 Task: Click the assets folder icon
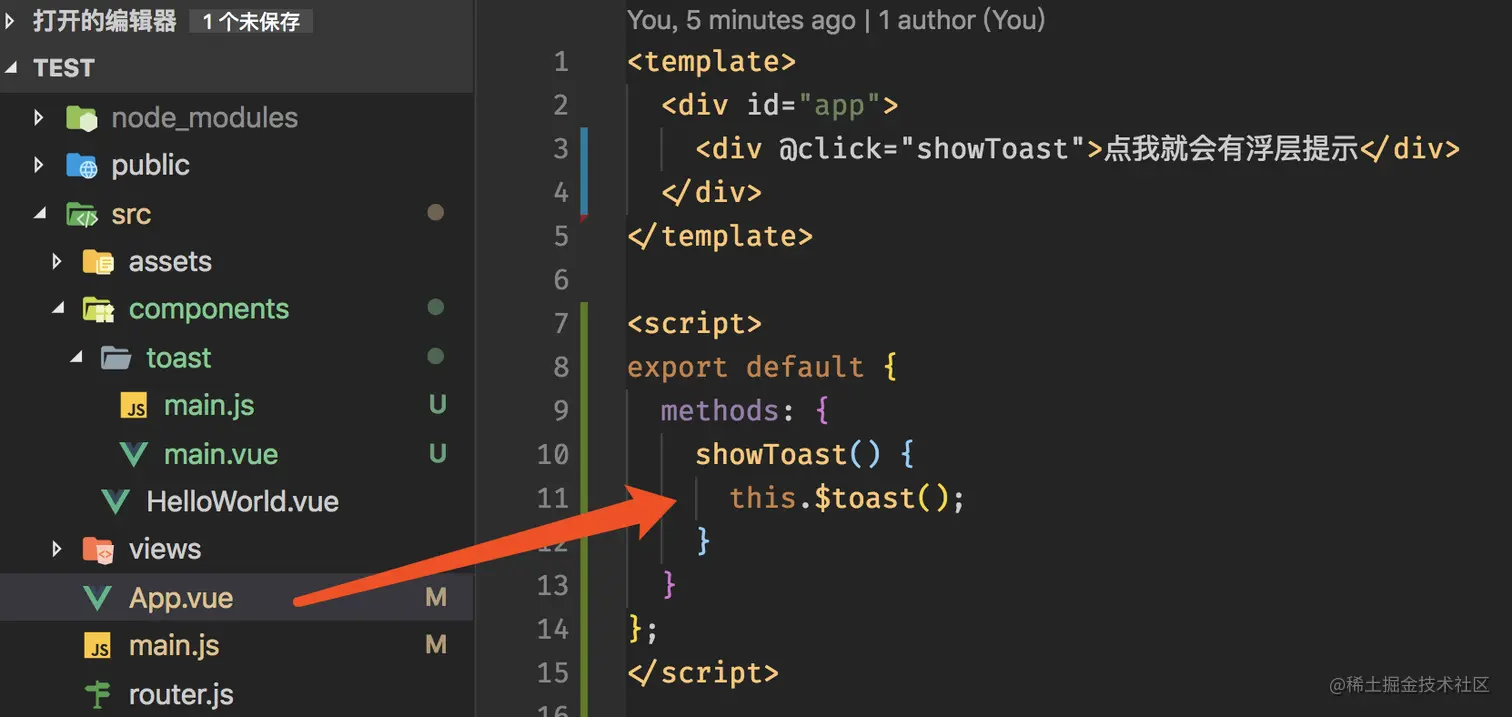point(98,262)
